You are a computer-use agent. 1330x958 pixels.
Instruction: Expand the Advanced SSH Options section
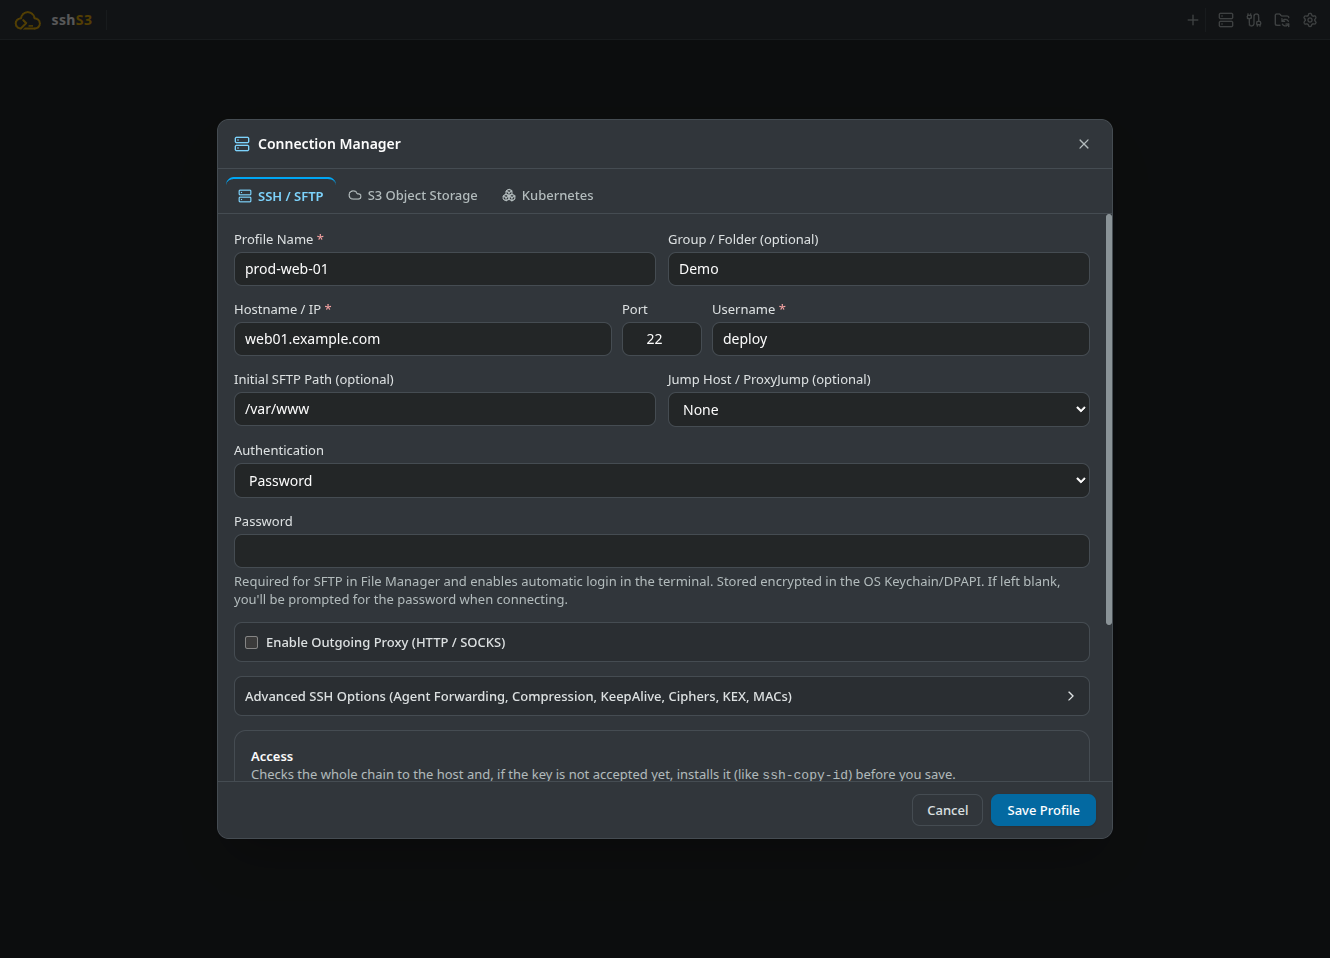662,696
